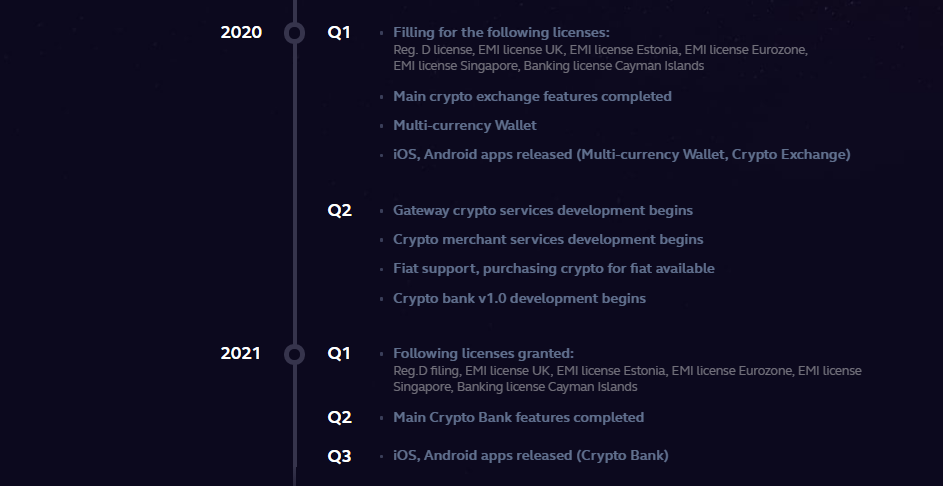The height and width of the screenshot is (486, 943).
Task: Select 'Fiat support, purchasing crypto' item
Action: 554,268
